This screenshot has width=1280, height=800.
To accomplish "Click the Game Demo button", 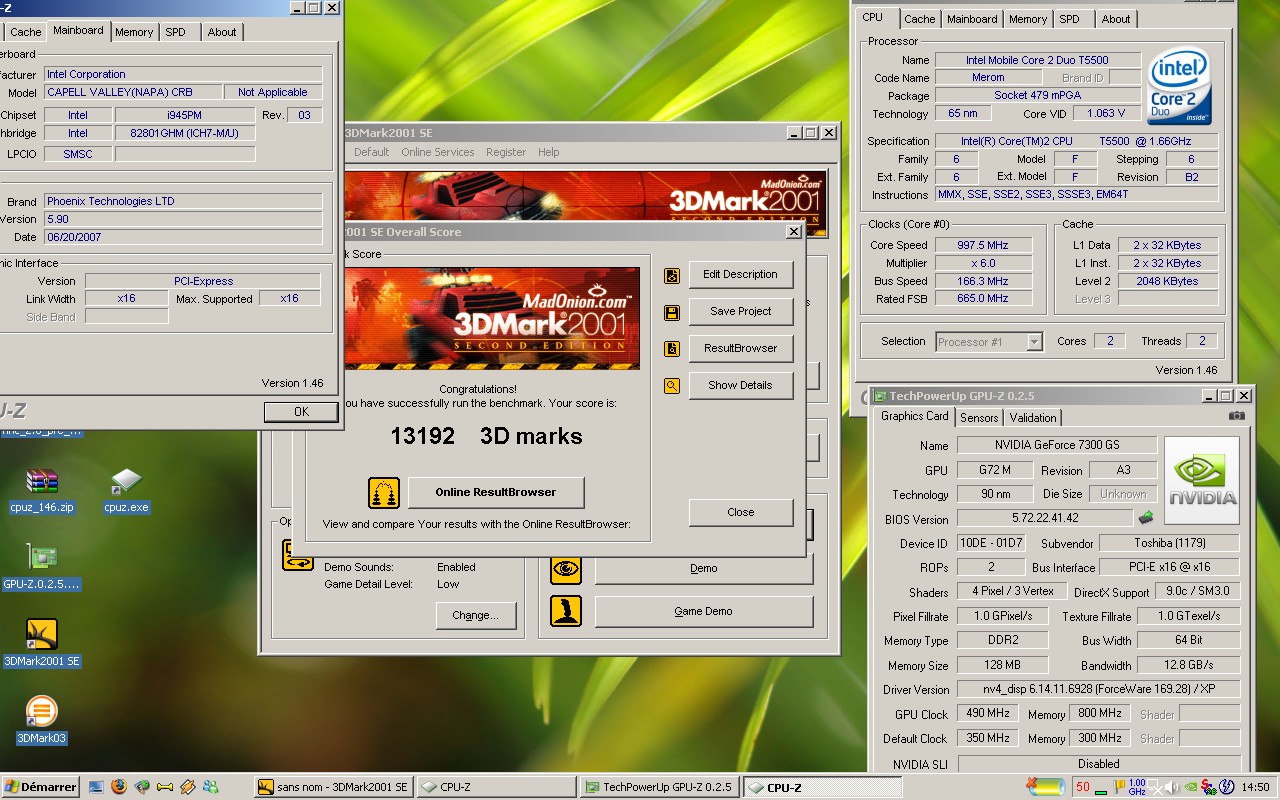I will point(704,612).
